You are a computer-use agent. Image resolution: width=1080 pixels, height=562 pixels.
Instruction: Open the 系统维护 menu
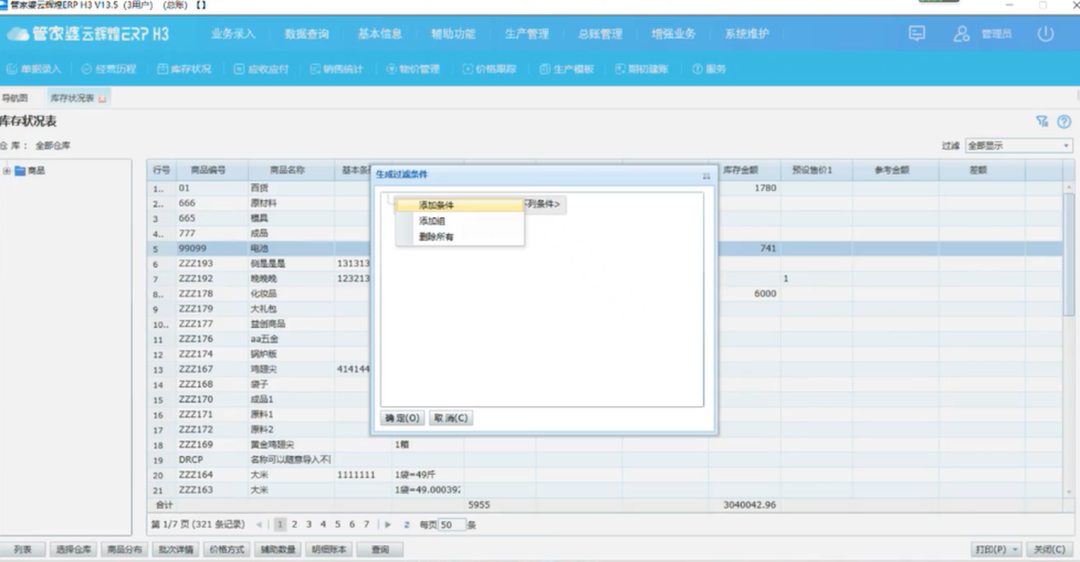tap(747, 34)
